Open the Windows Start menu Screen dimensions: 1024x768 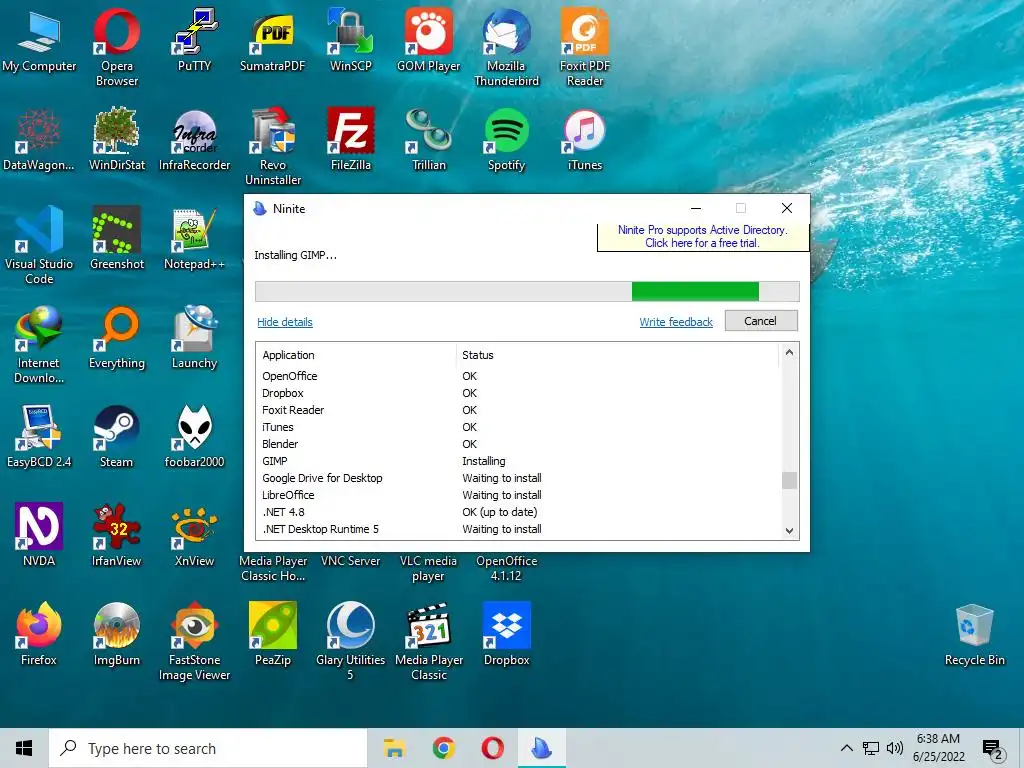point(24,748)
